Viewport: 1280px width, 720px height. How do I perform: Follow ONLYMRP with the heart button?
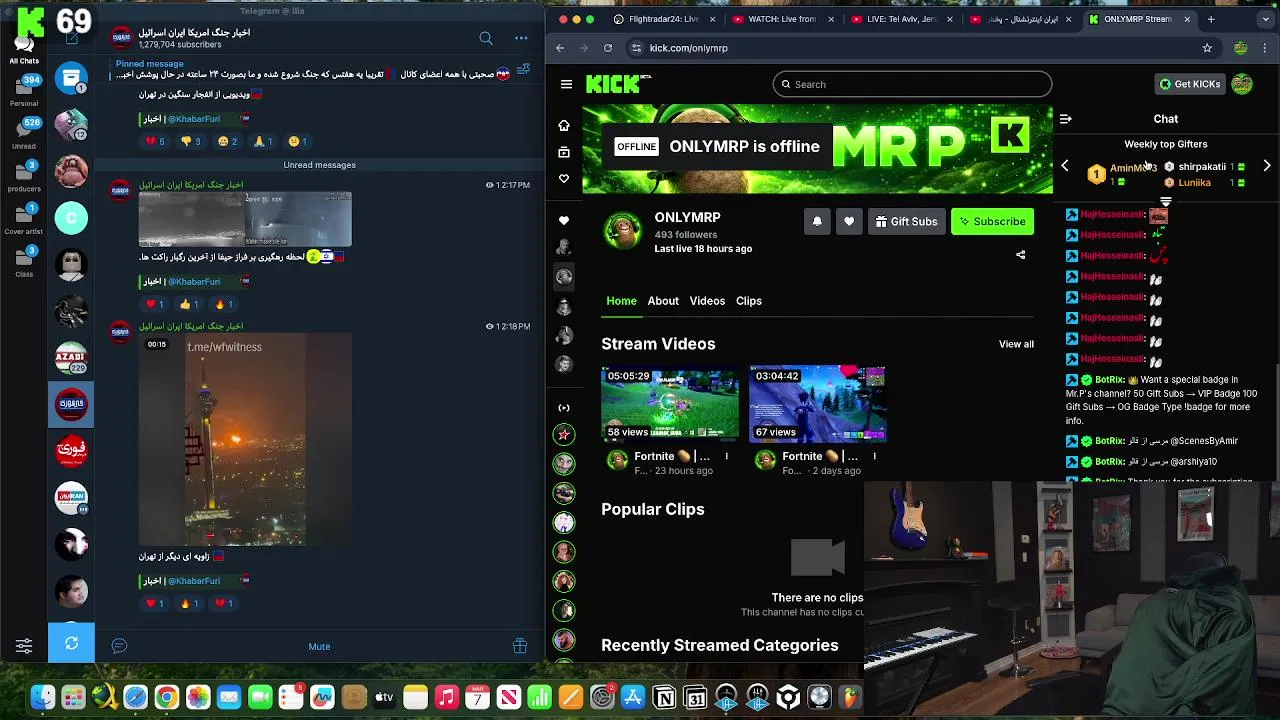click(x=849, y=221)
